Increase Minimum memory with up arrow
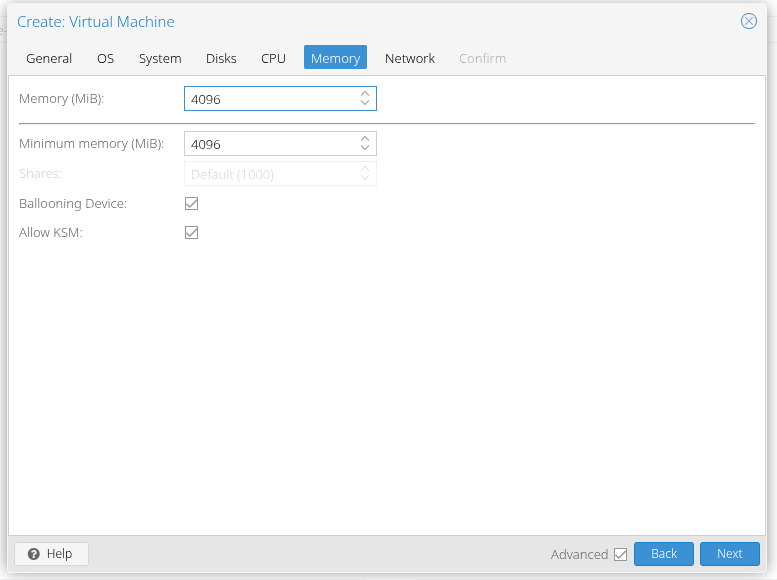Viewport: 777px width, 580px height. (365, 138)
